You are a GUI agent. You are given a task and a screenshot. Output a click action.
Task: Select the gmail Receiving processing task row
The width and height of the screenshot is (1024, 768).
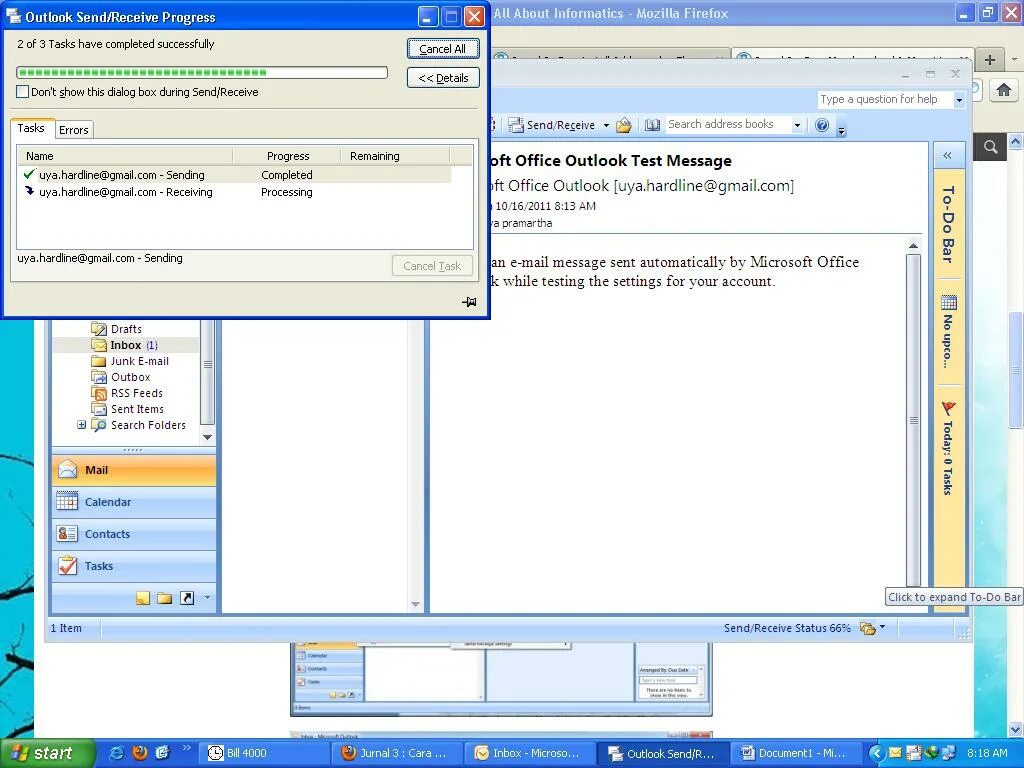point(234,192)
